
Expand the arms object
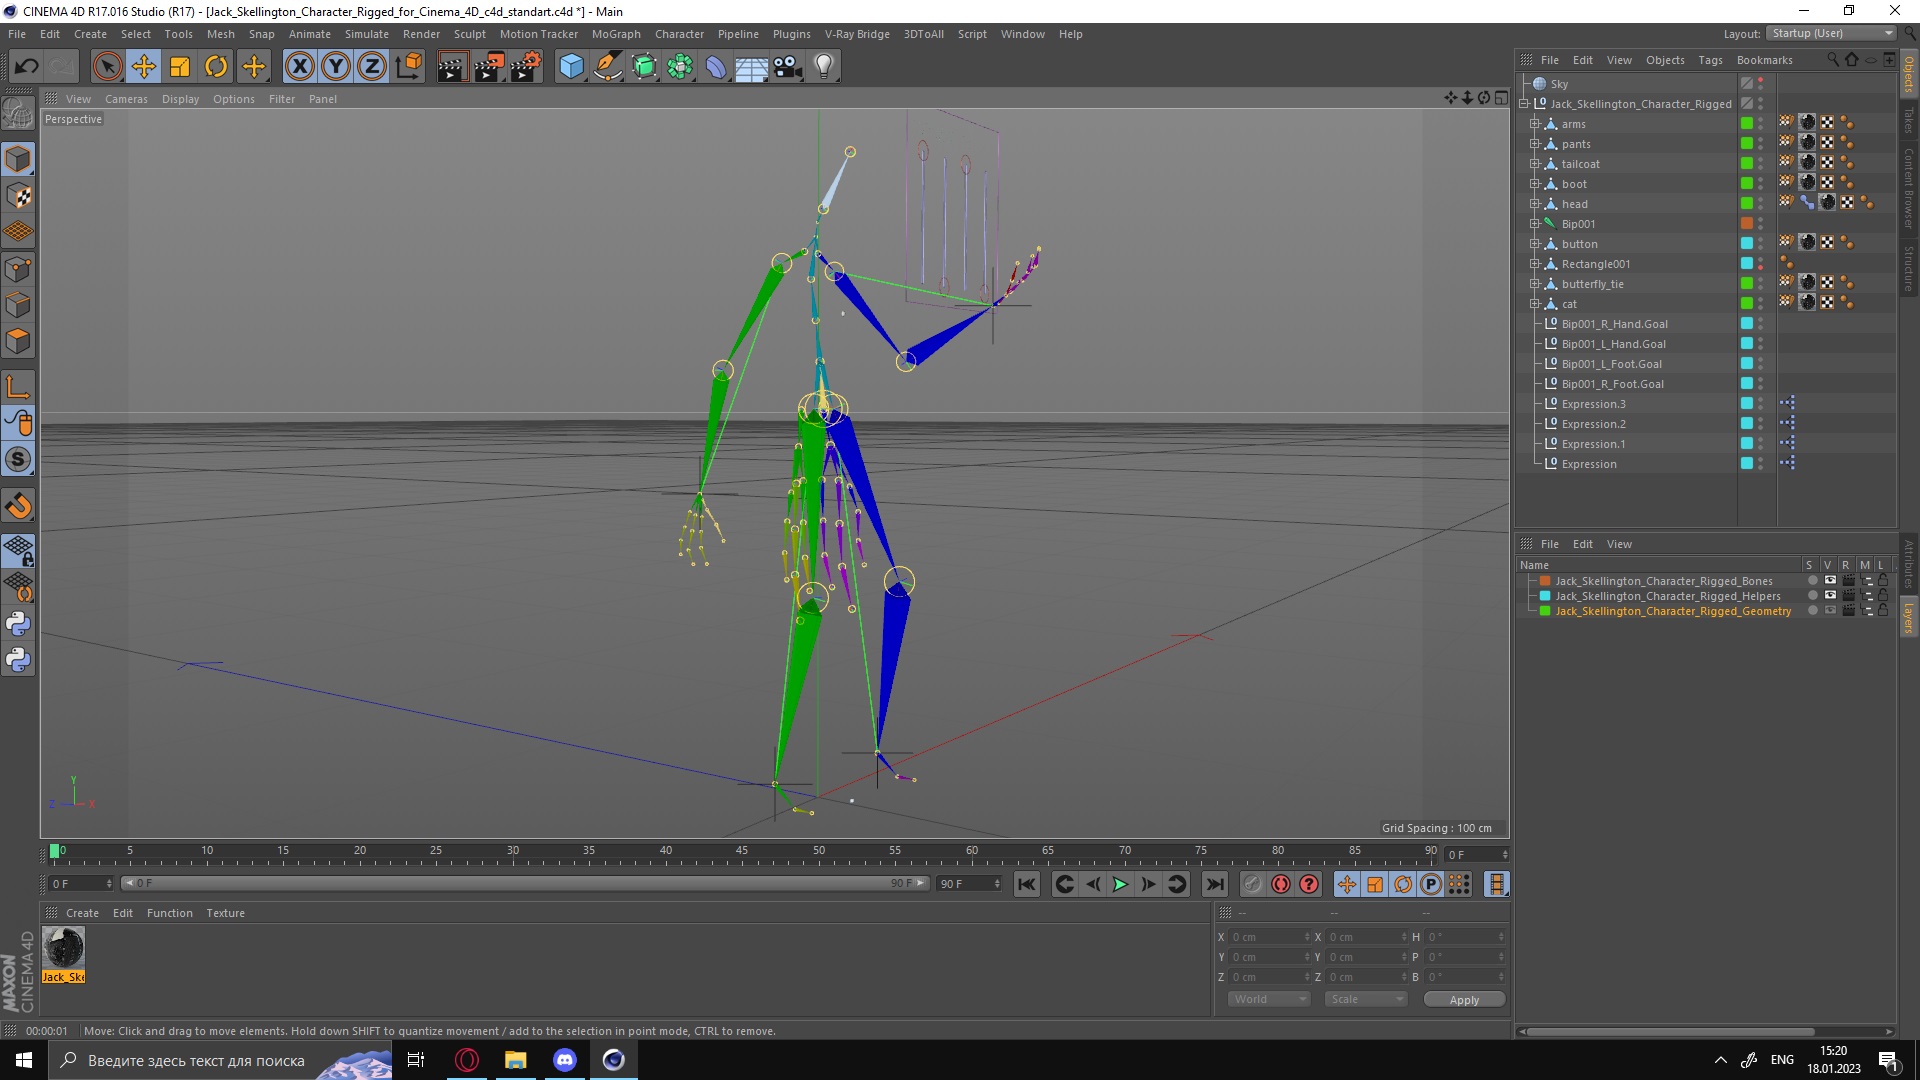pyautogui.click(x=1535, y=124)
